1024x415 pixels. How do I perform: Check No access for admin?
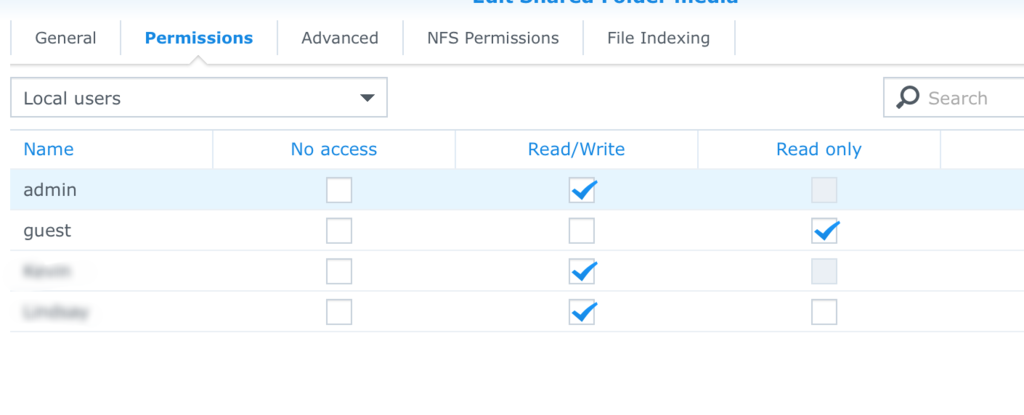[x=339, y=190]
